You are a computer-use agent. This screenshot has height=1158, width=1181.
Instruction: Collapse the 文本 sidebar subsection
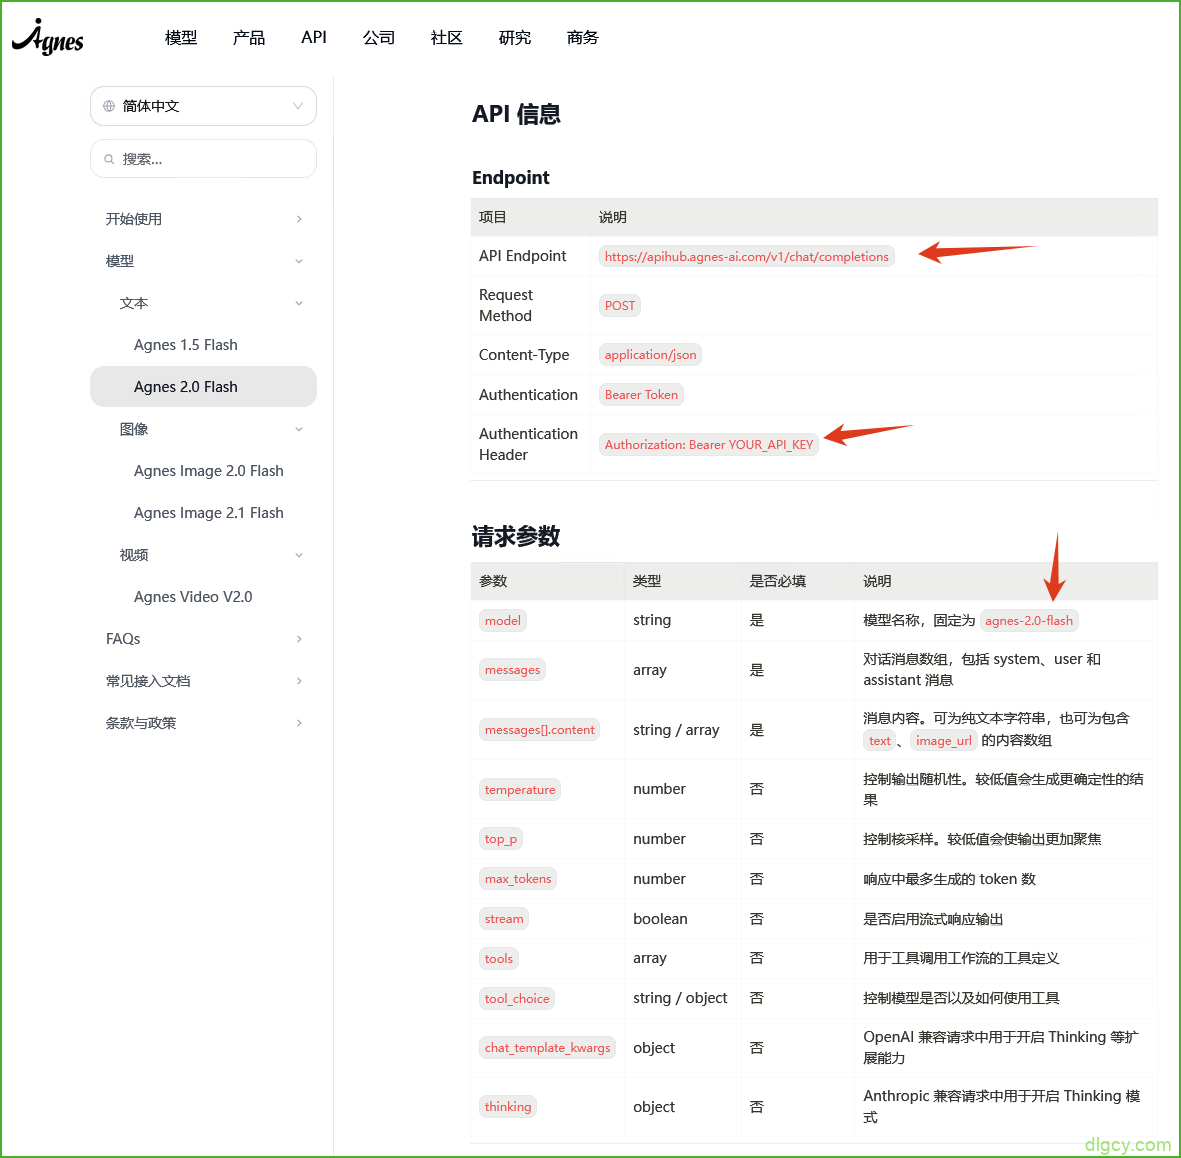point(203,304)
